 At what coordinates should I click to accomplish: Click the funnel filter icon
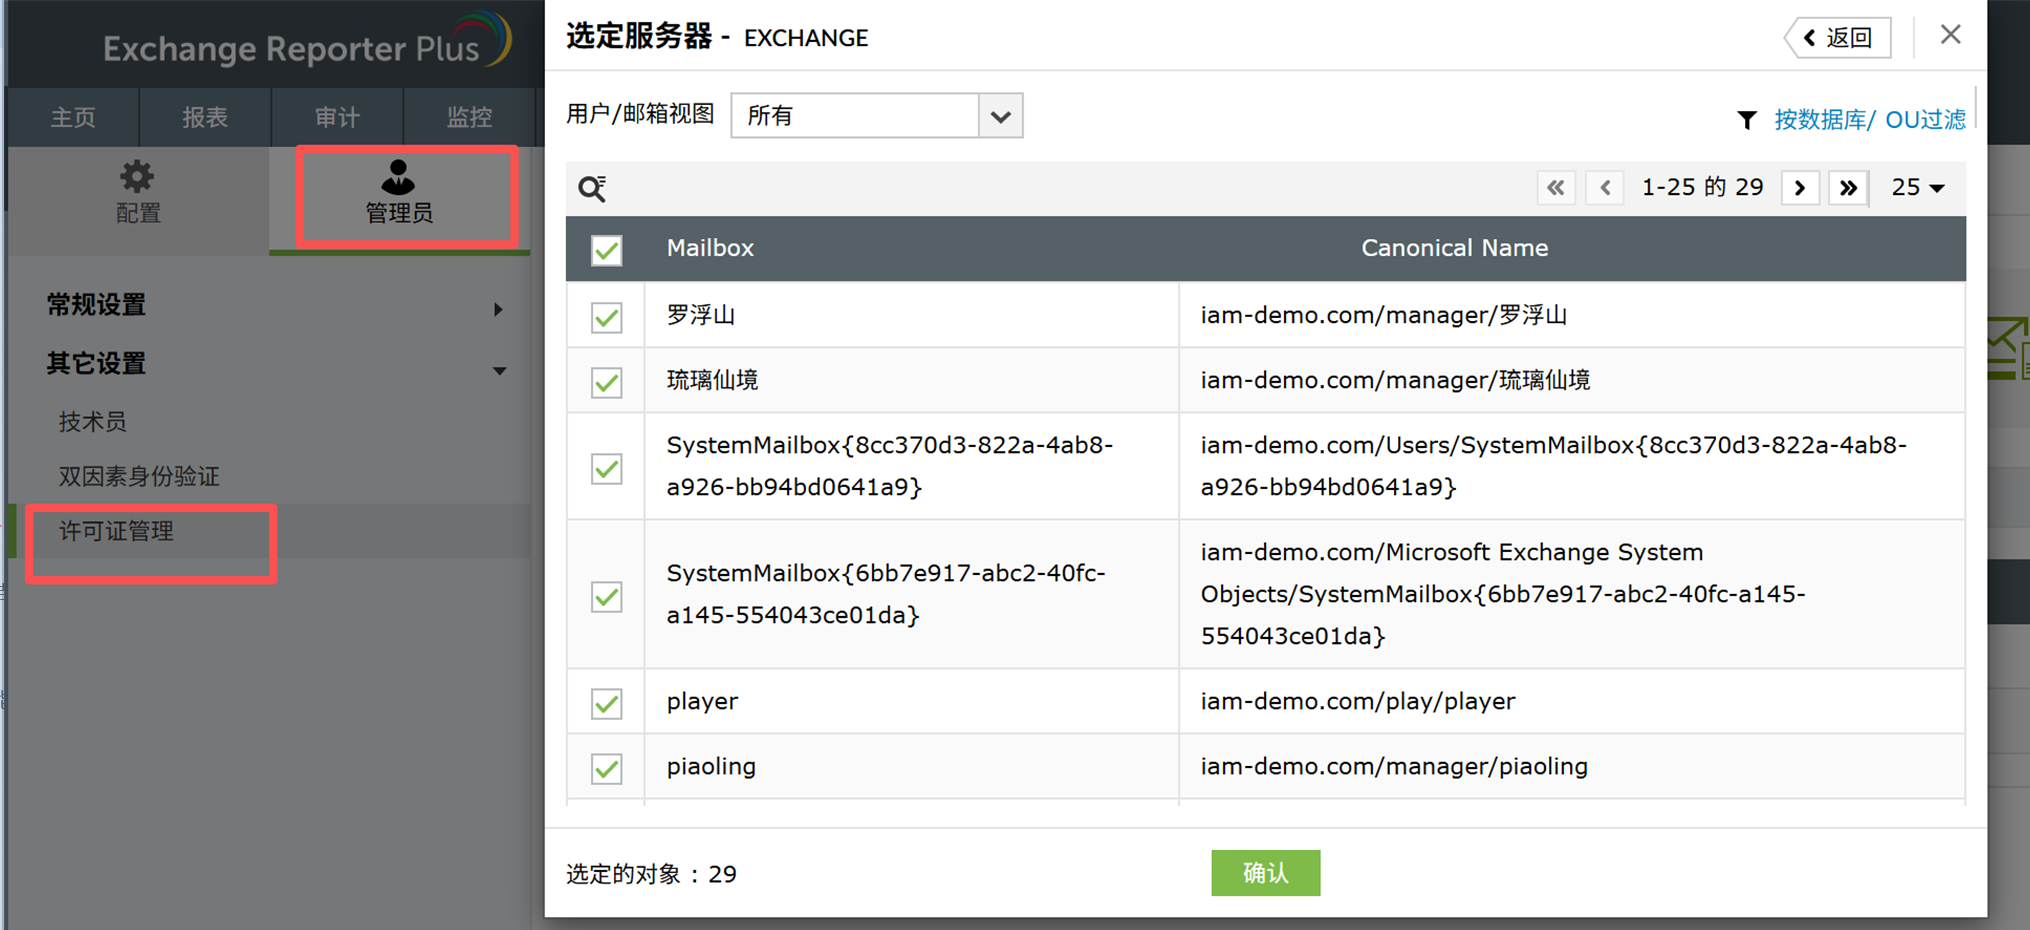1746,120
